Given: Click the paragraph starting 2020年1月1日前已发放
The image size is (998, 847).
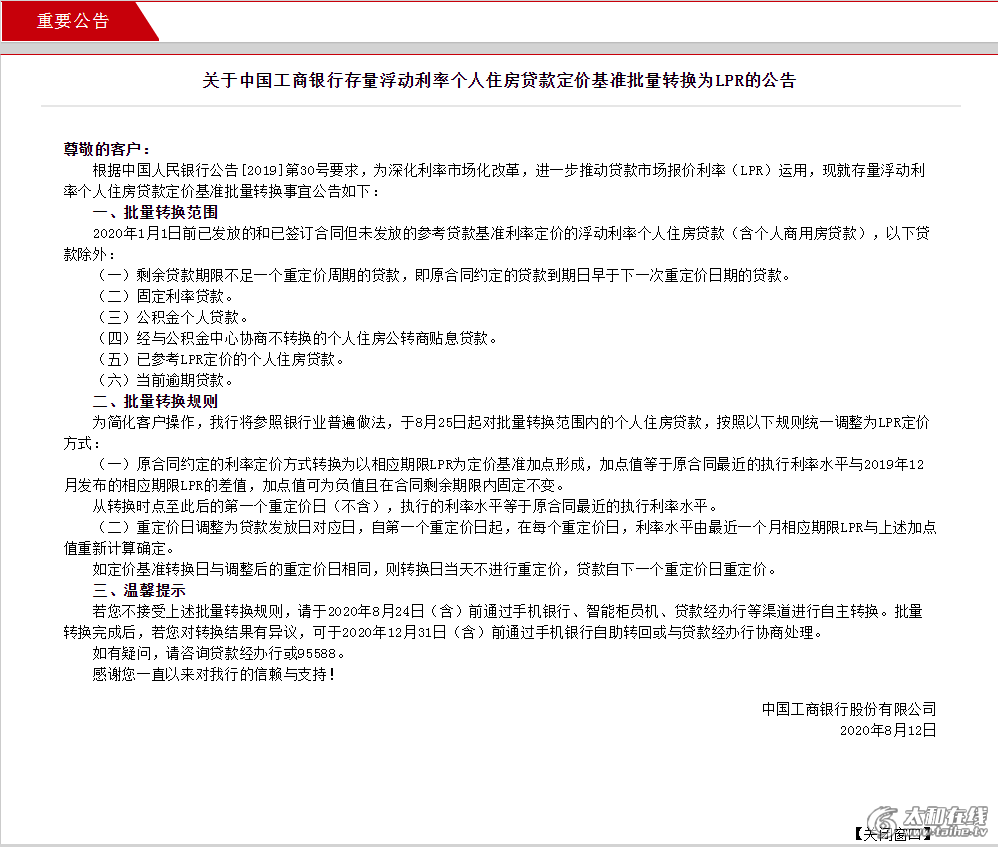Looking at the screenshot, I should point(496,243).
